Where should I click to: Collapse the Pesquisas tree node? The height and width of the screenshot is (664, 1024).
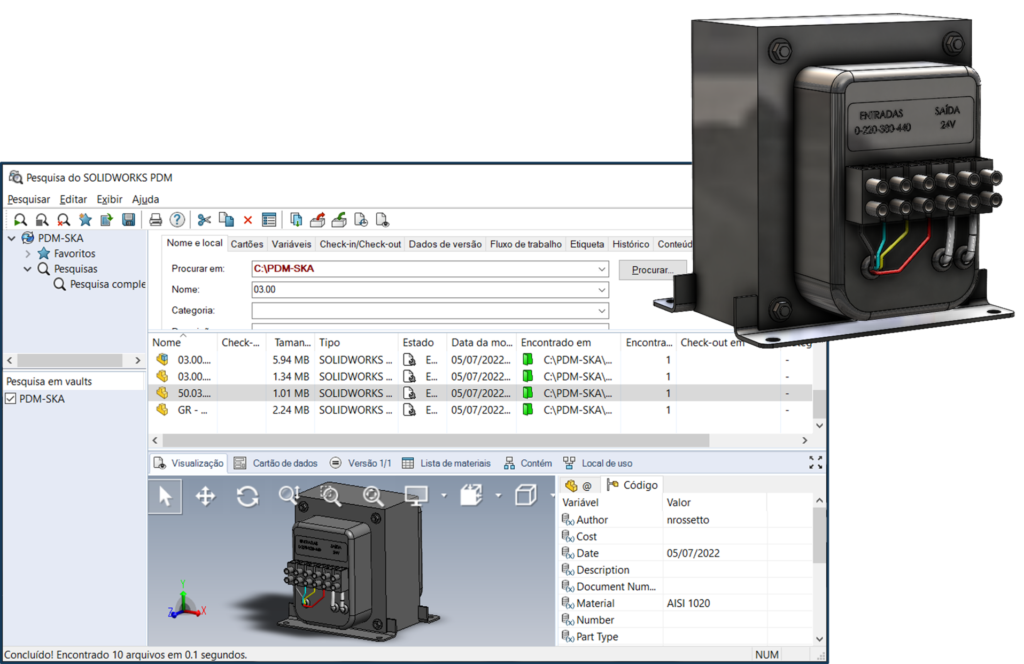pos(29,269)
